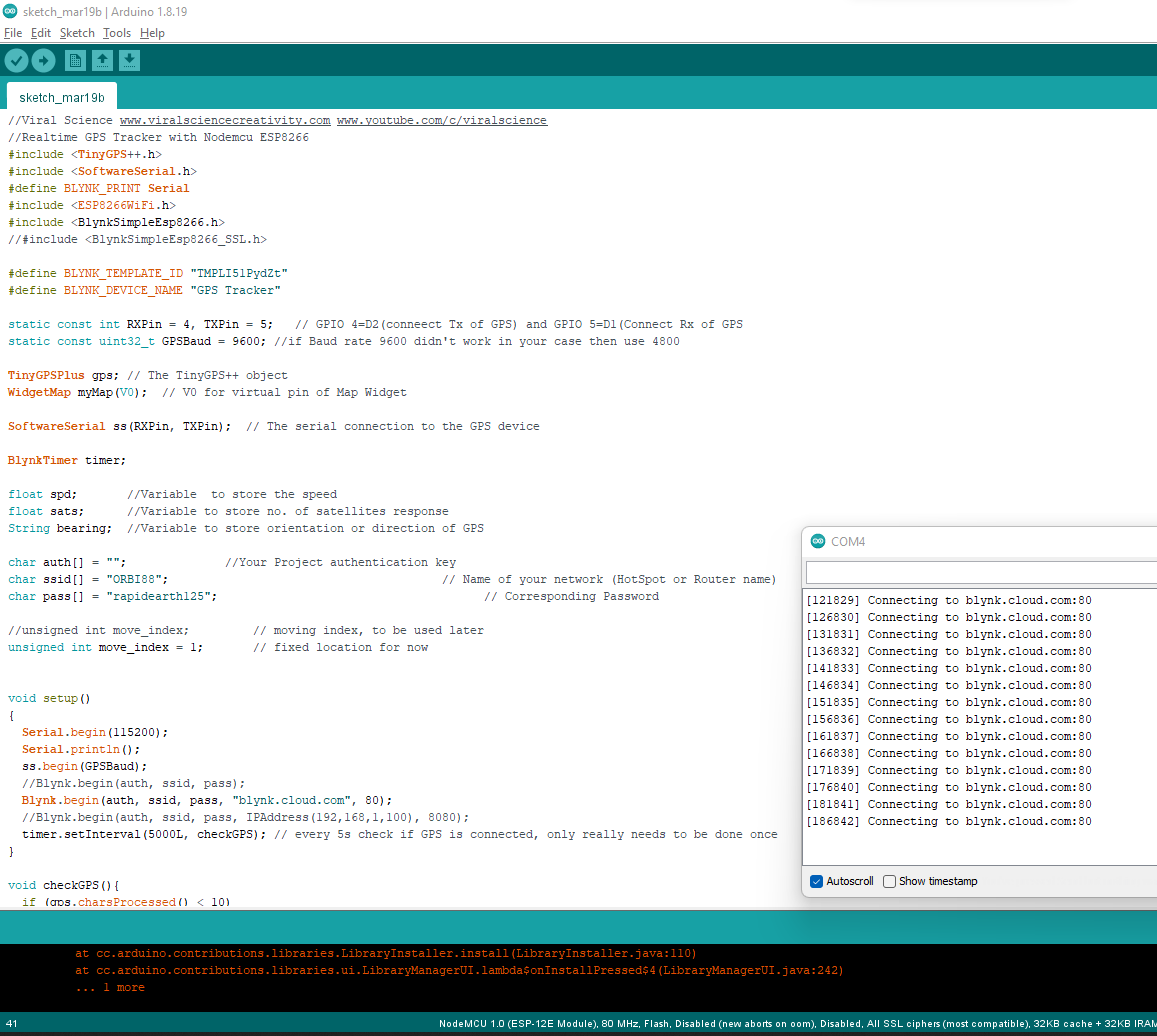Click the 'BlynkTimer timer;' line

[x=66, y=460]
